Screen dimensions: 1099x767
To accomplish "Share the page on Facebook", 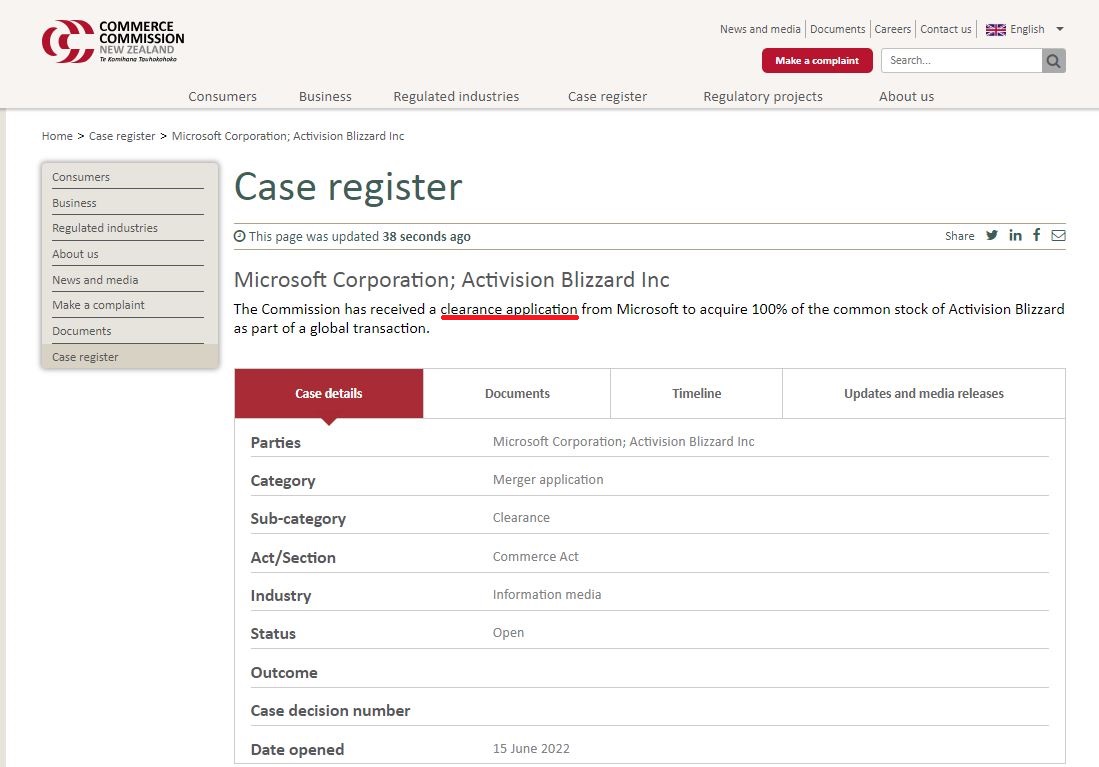I will [1037, 235].
